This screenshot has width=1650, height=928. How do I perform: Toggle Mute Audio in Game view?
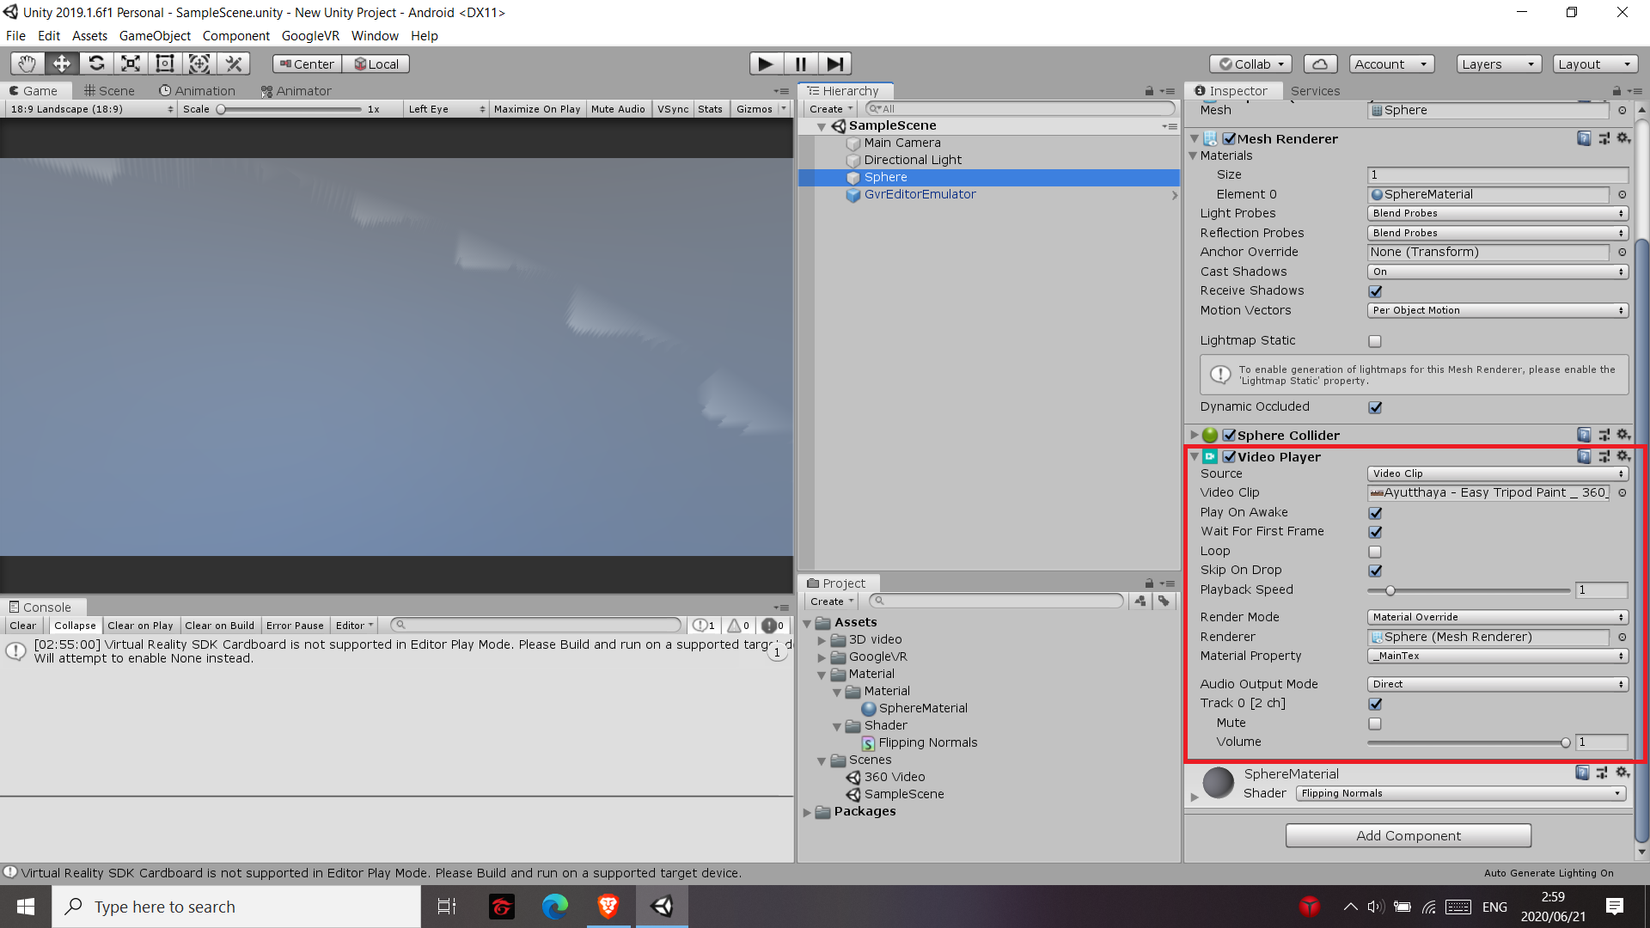point(618,109)
